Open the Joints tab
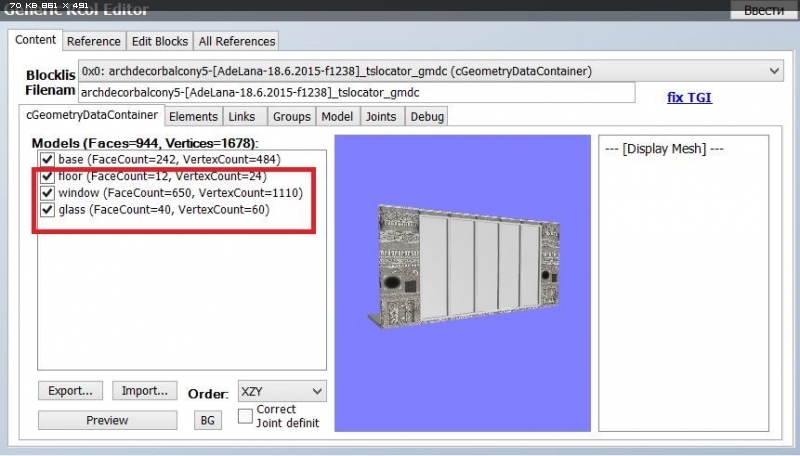This screenshot has width=800, height=456. pyautogui.click(x=380, y=117)
